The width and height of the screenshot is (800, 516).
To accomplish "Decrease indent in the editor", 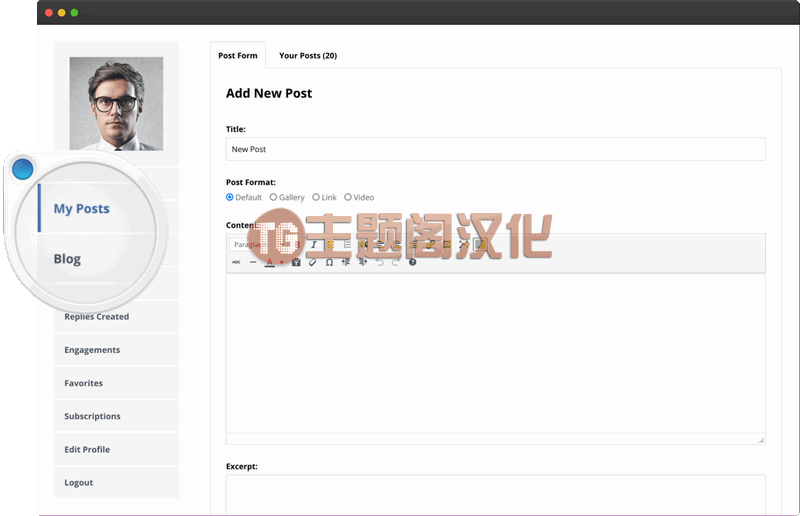I will click(346, 262).
